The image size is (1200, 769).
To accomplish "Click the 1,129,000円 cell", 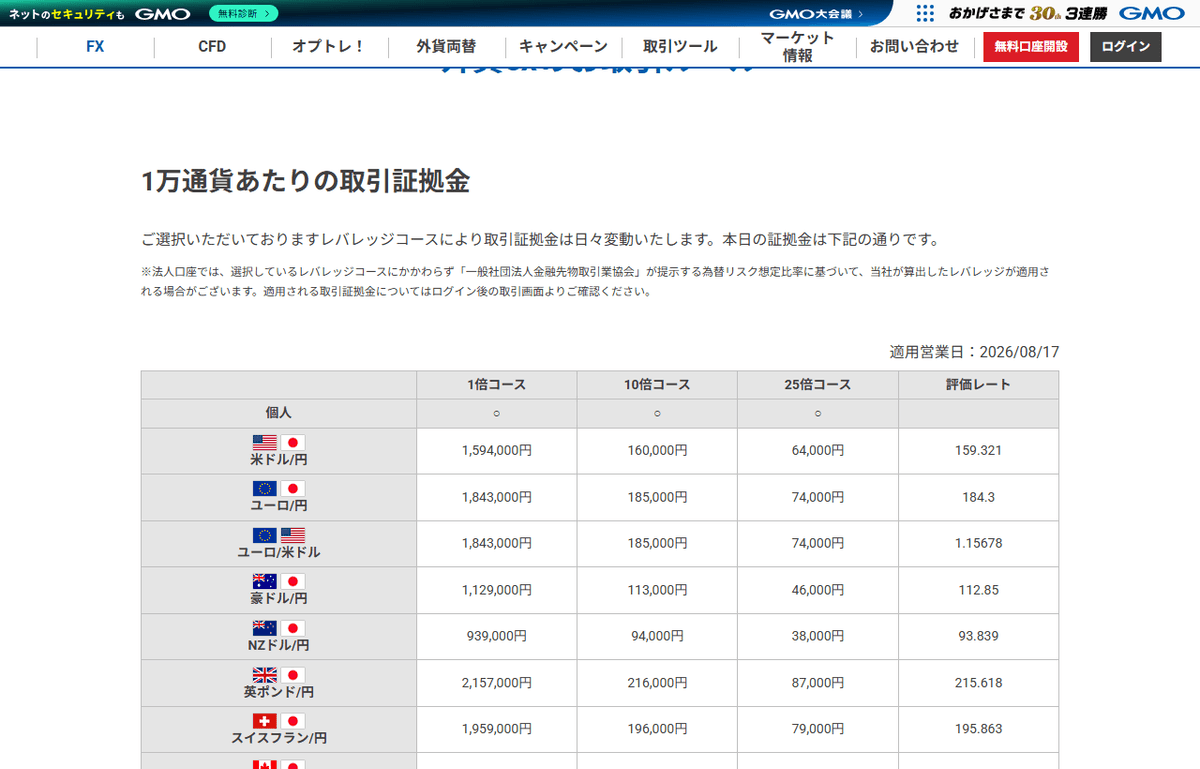I will [x=496, y=590].
